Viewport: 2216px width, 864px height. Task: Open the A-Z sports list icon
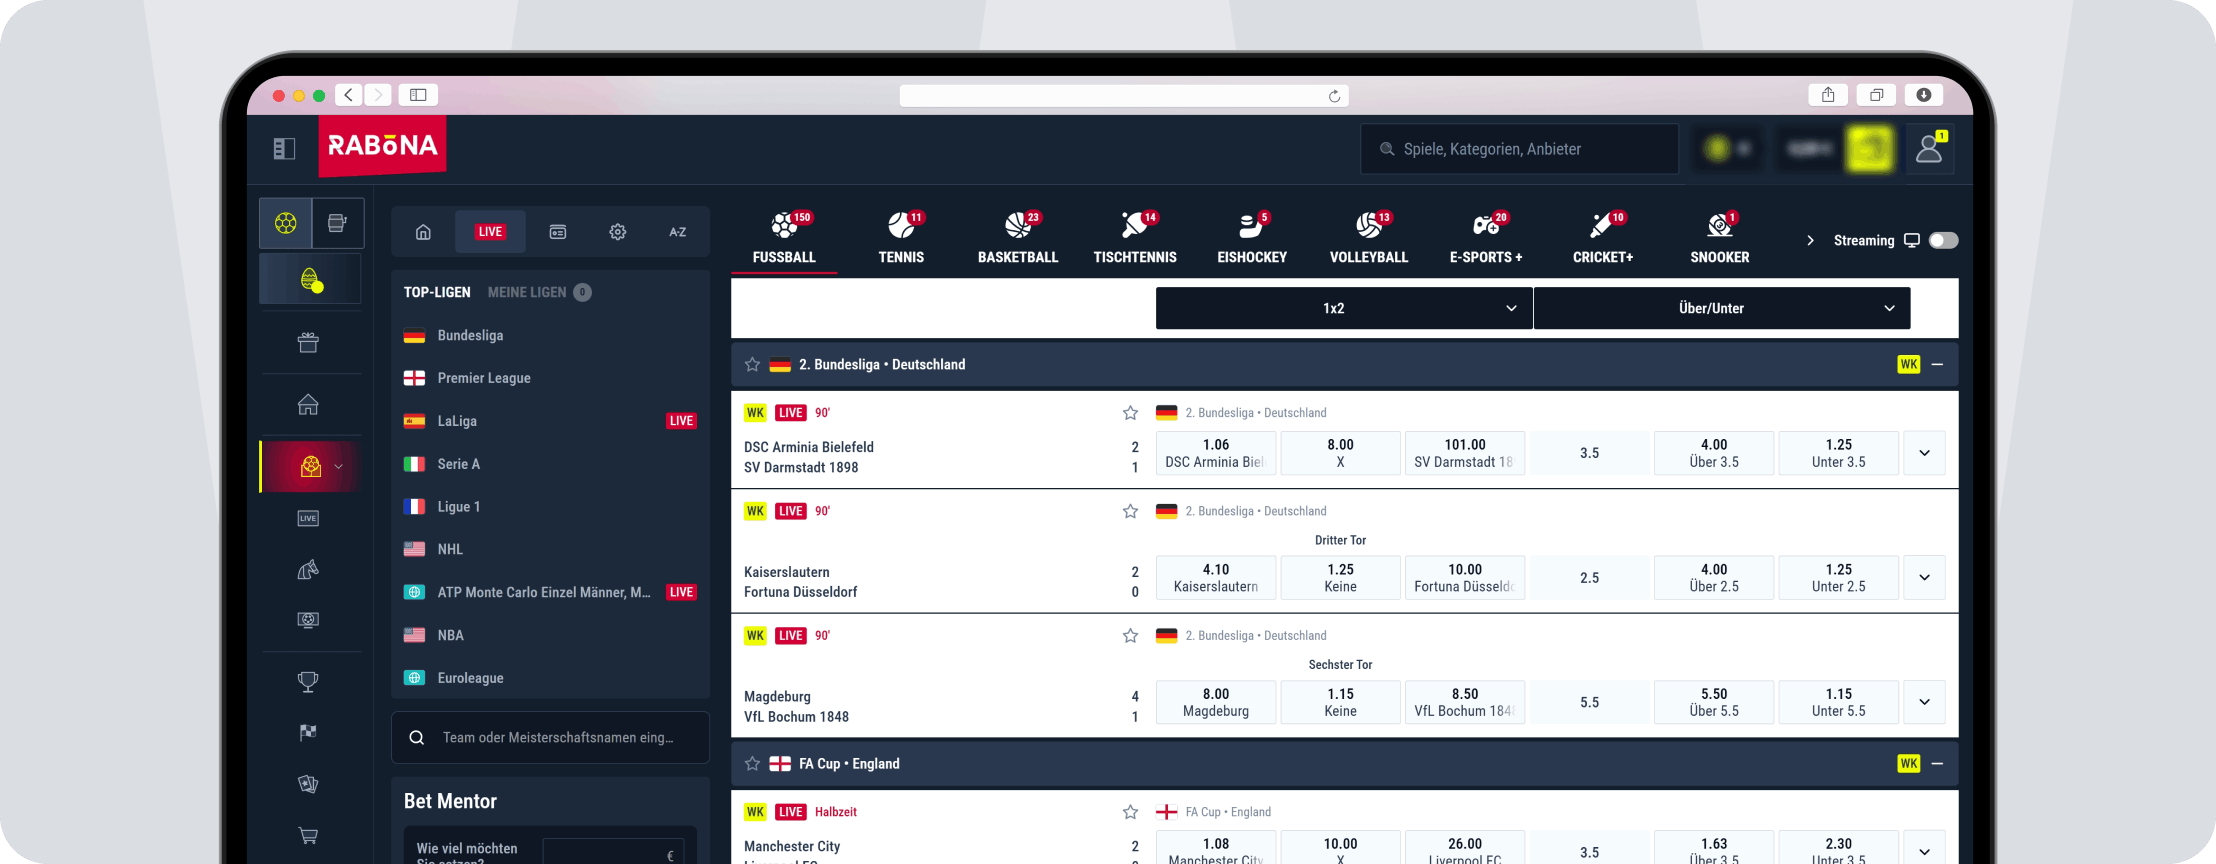[678, 232]
